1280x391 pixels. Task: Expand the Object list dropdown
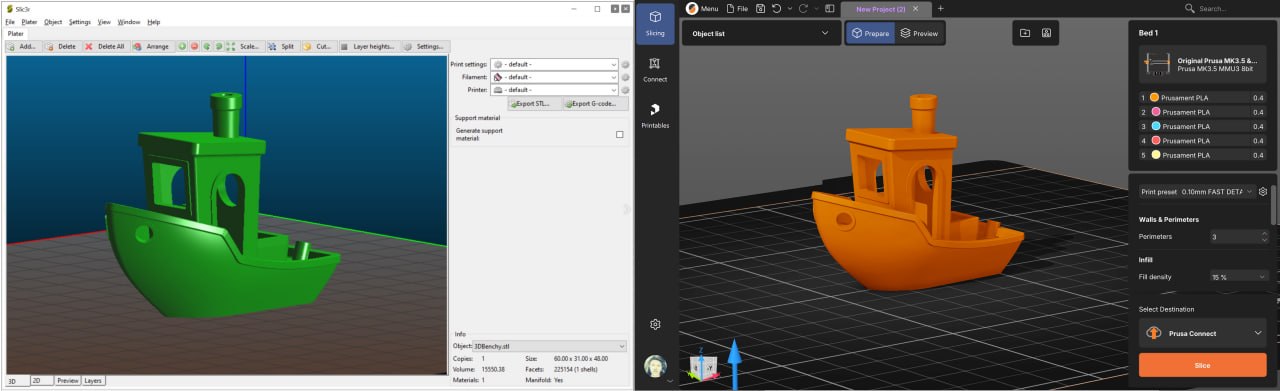[x=761, y=33]
